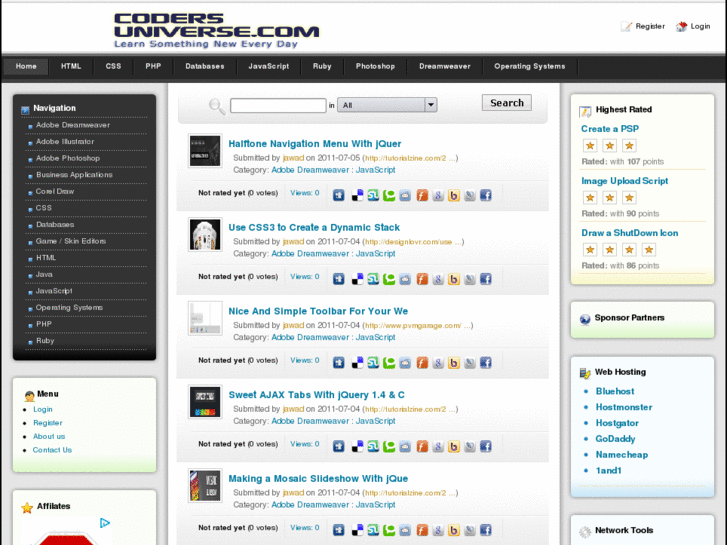This screenshot has height=545, width=727.
Task: Click orange b icon in Nice And Simple Toolbar row
Action: coord(454,363)
